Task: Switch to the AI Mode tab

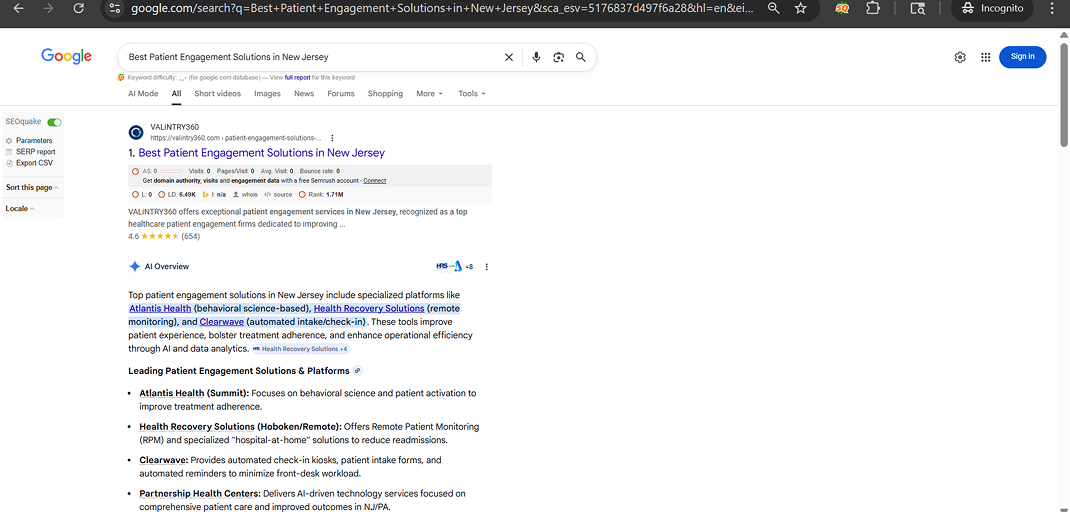Action: [143, 94]
